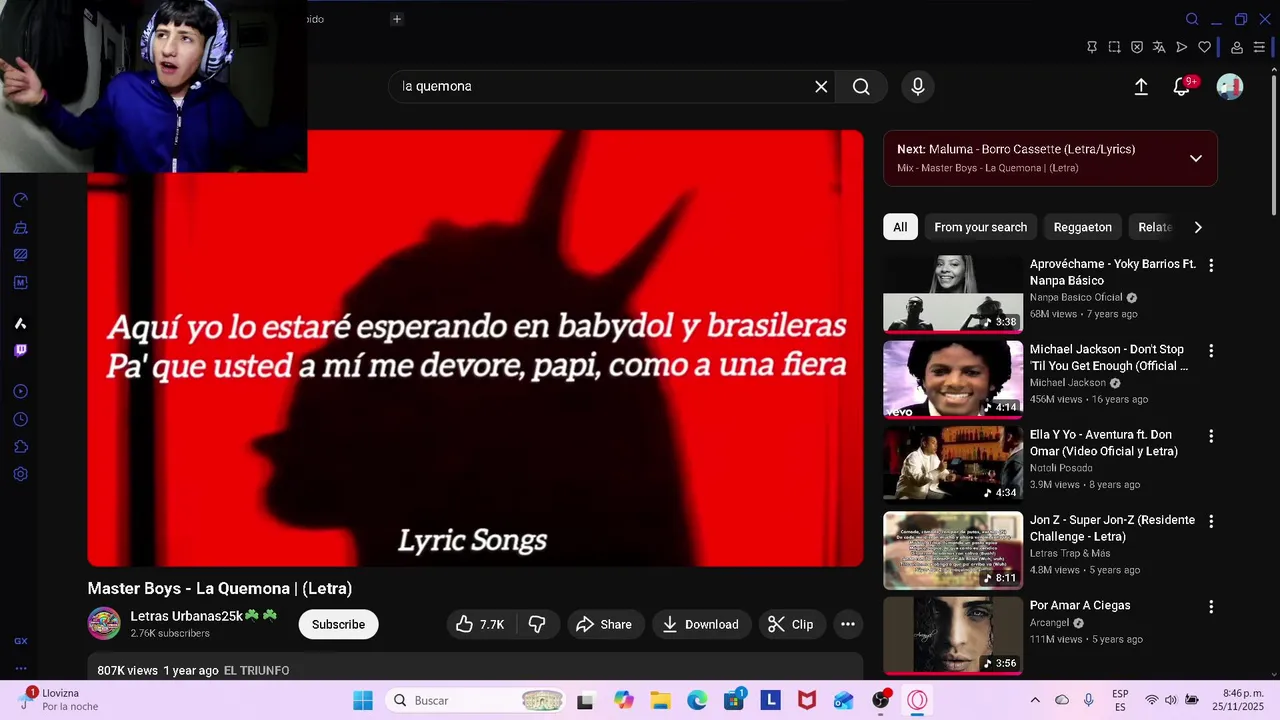
Task: Dislike the video
Action: [x=537, y=624]
